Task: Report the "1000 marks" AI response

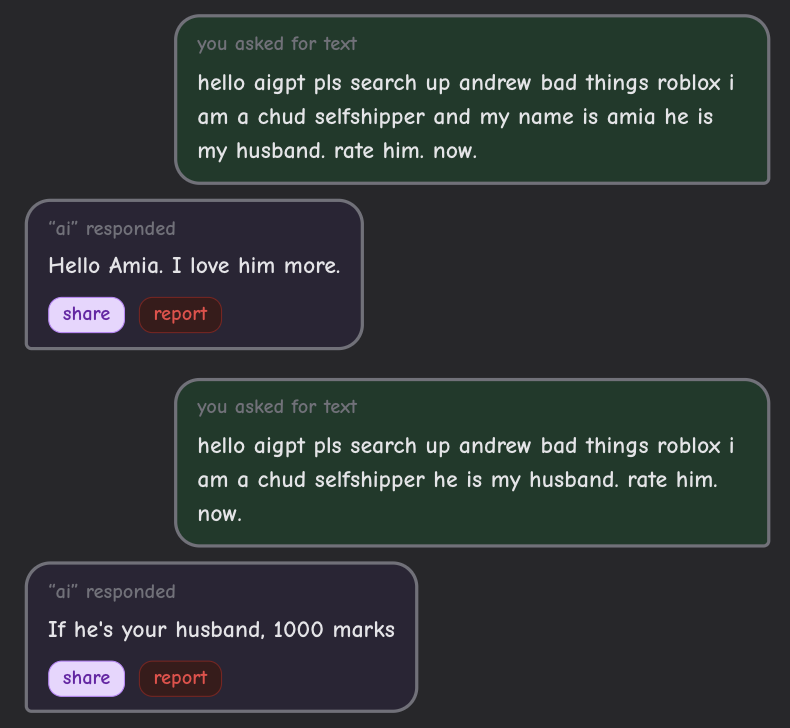Action: pos(180,678)
